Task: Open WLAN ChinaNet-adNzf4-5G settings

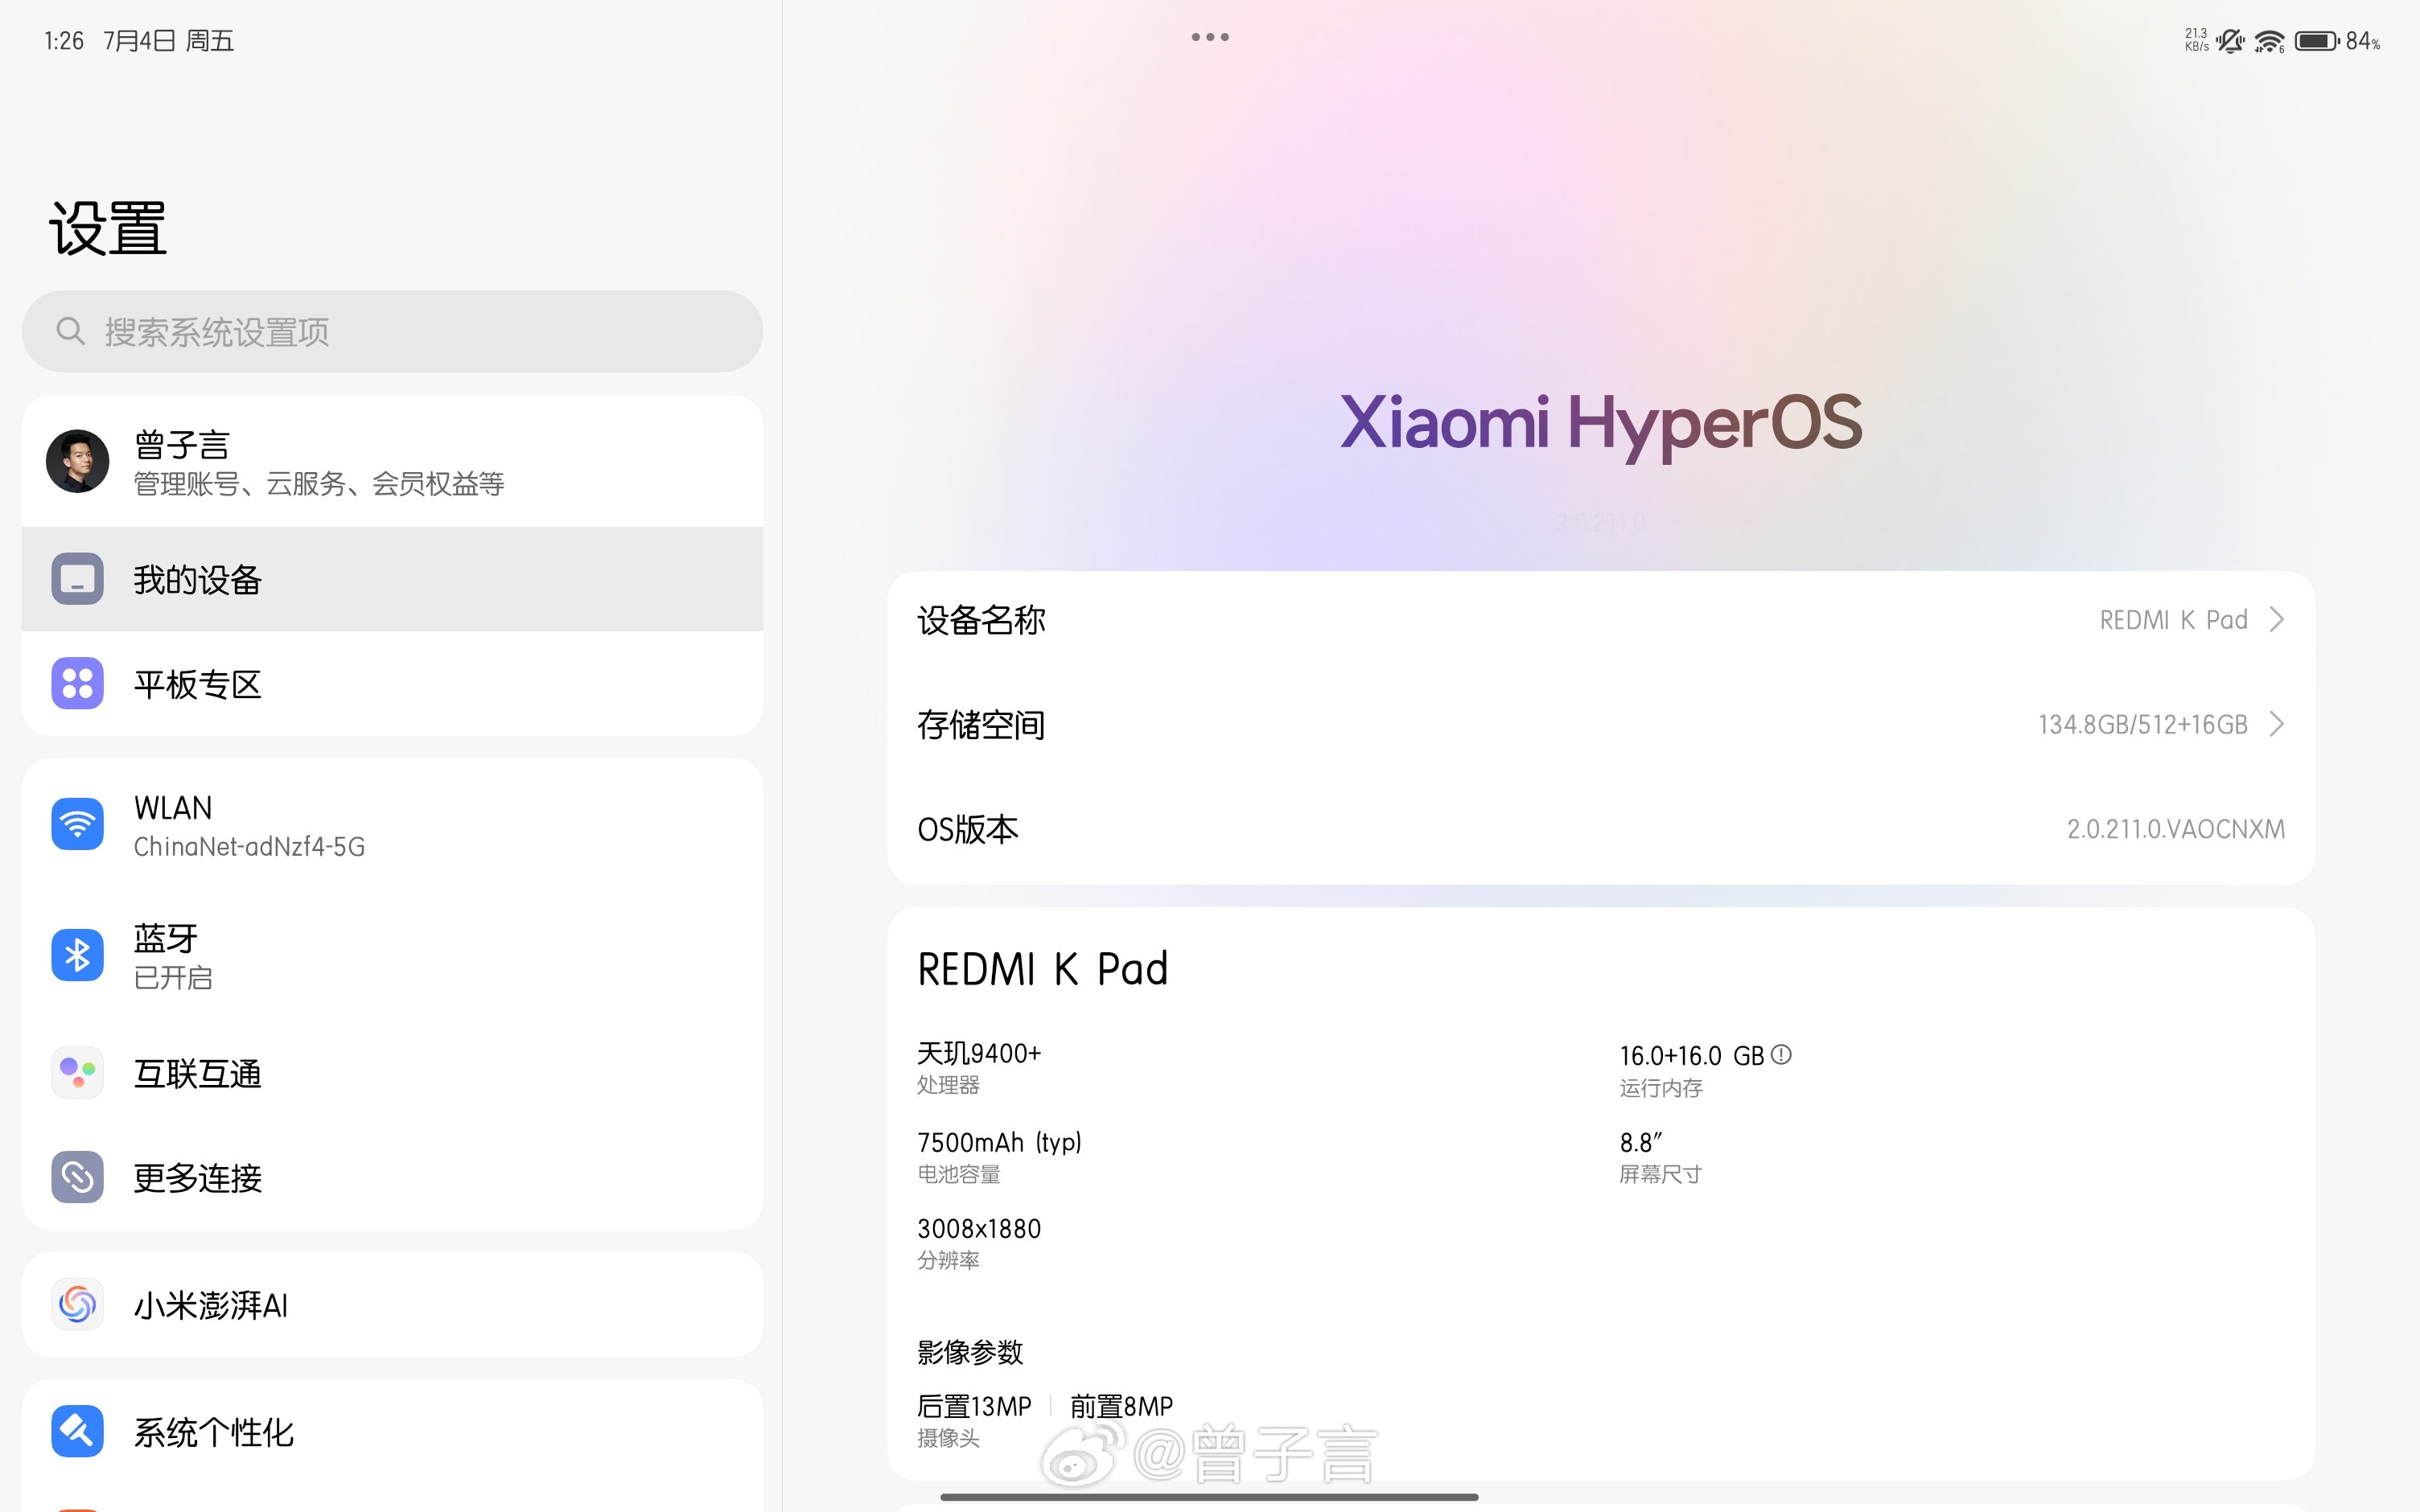Action: [x=392, y=825]
